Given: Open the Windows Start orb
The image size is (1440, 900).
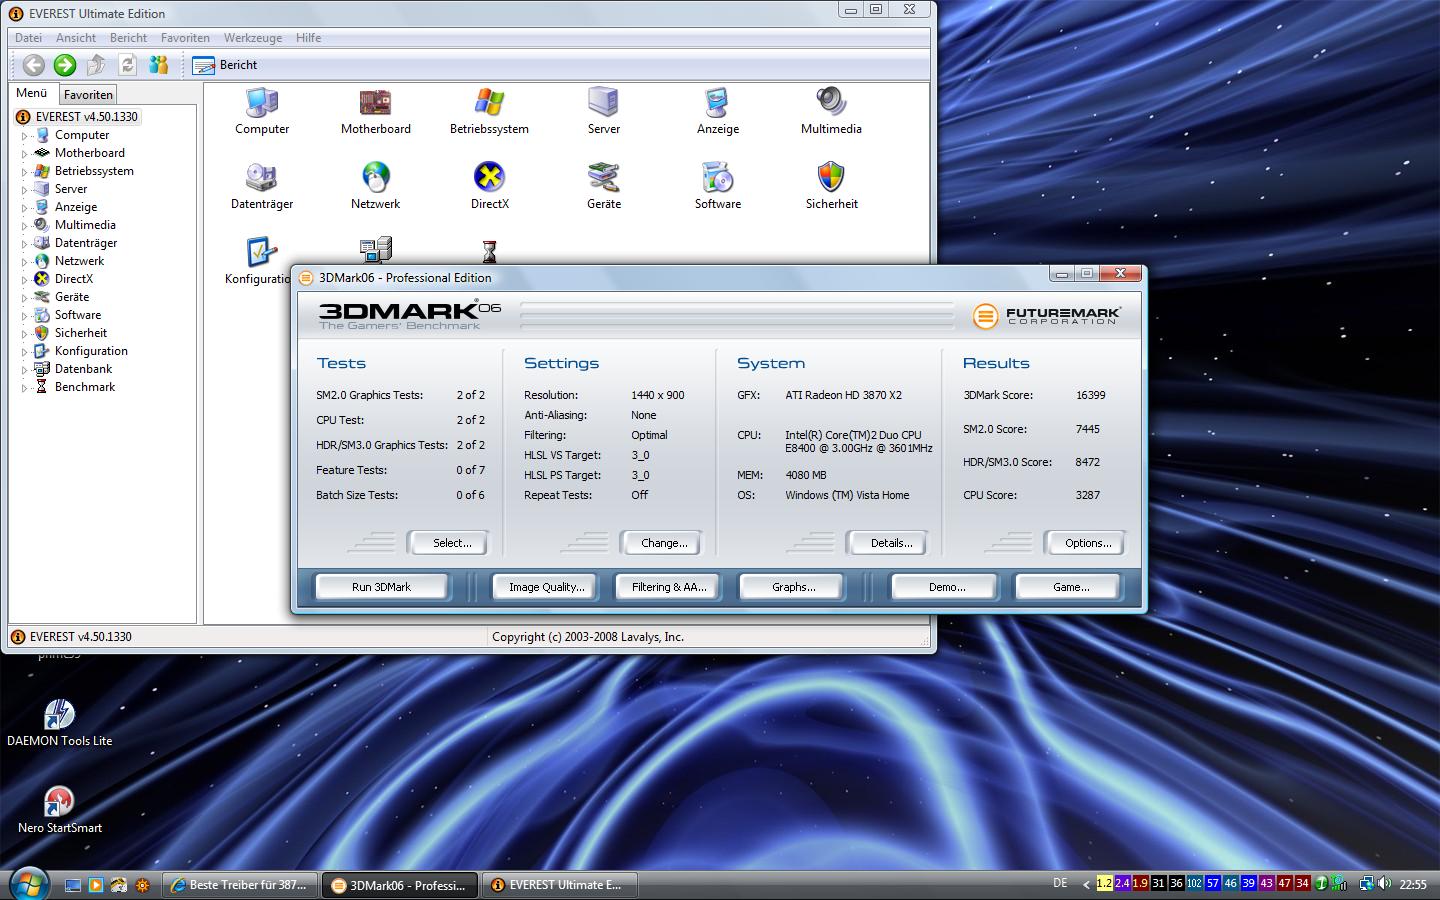Looking at the screenshot, I should pos(27,884).
